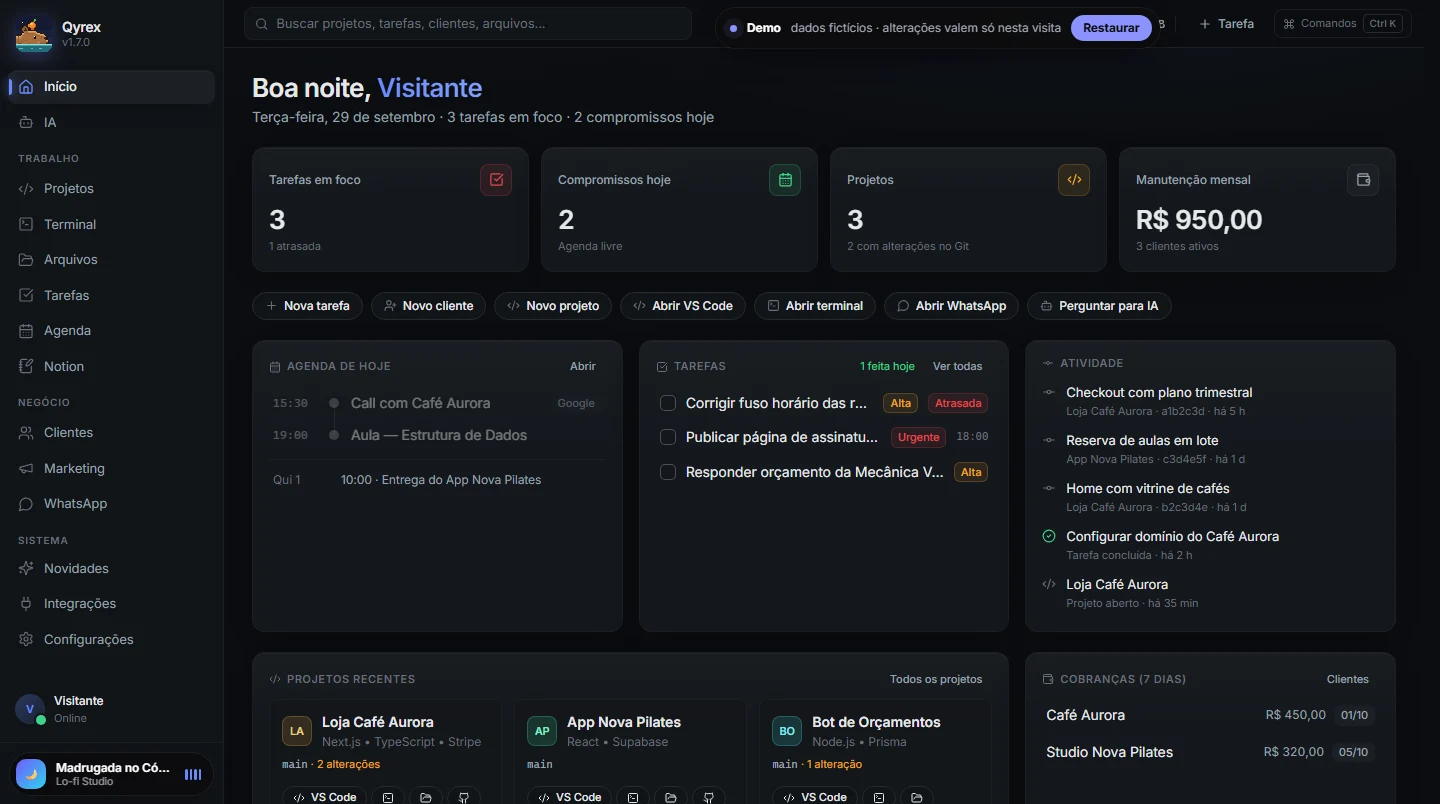
Task: Go to Projetos in the sidebar
Action: (112, 188)
